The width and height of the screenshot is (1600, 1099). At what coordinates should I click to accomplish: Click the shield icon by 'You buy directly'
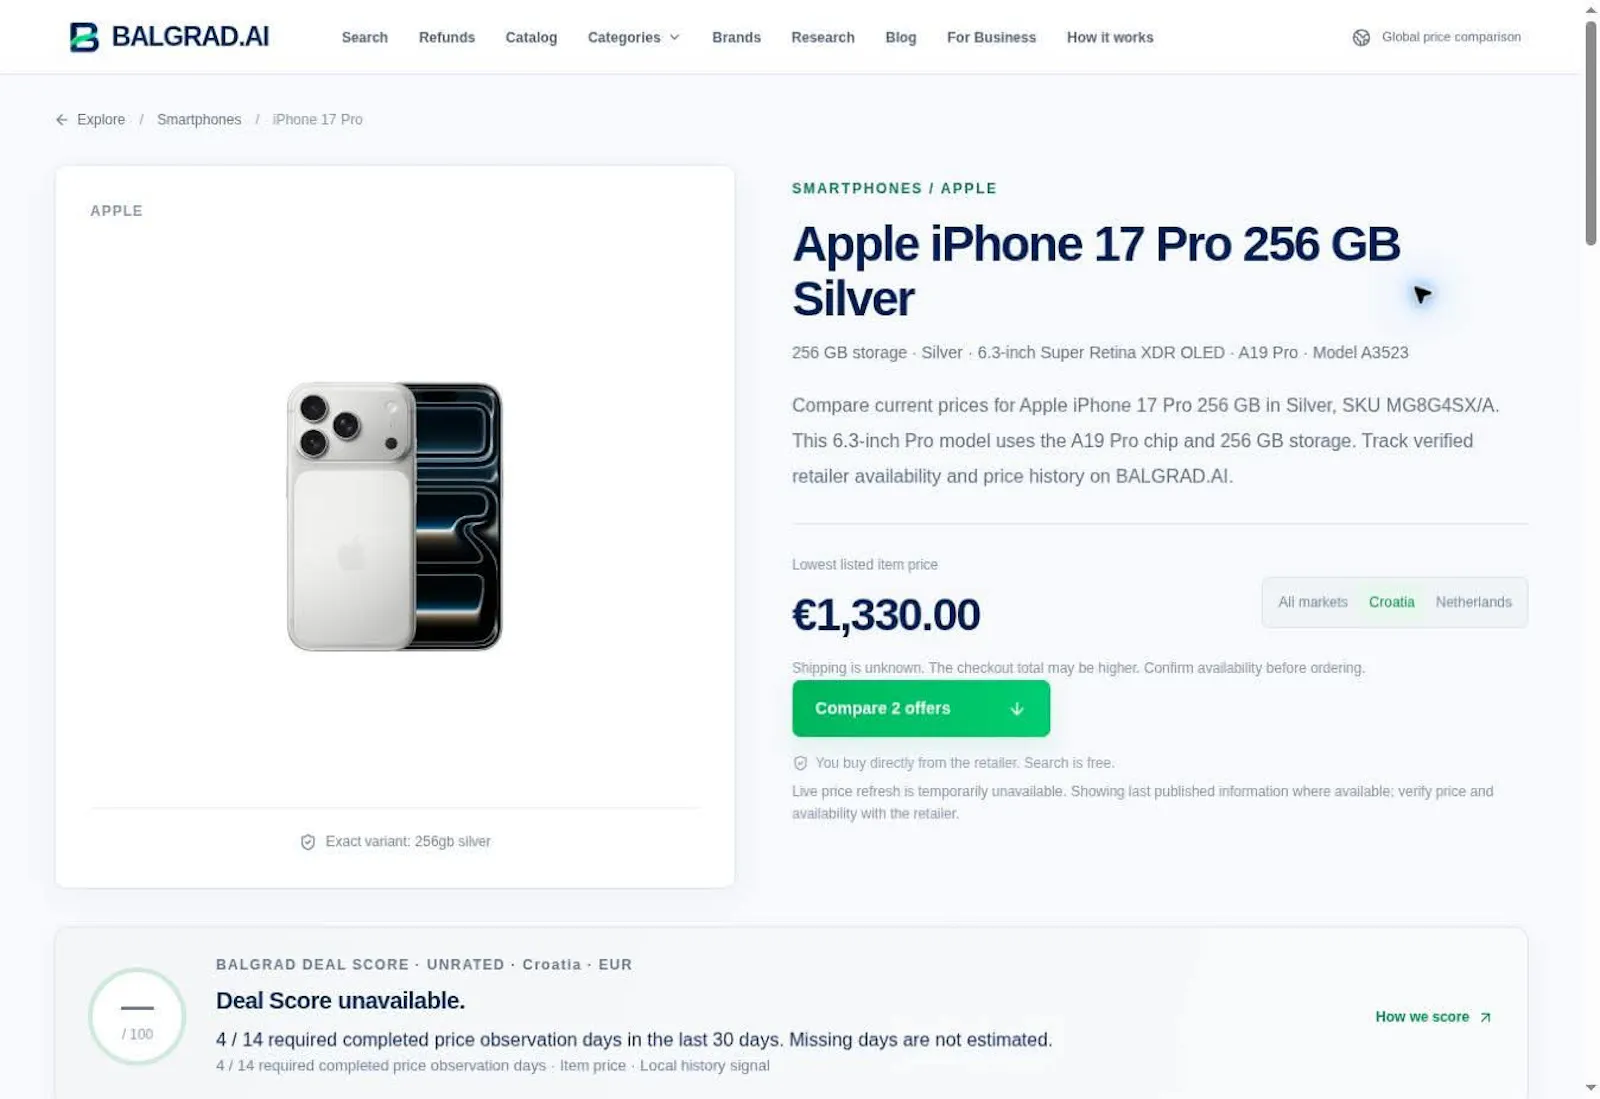[x=800, y=763]
